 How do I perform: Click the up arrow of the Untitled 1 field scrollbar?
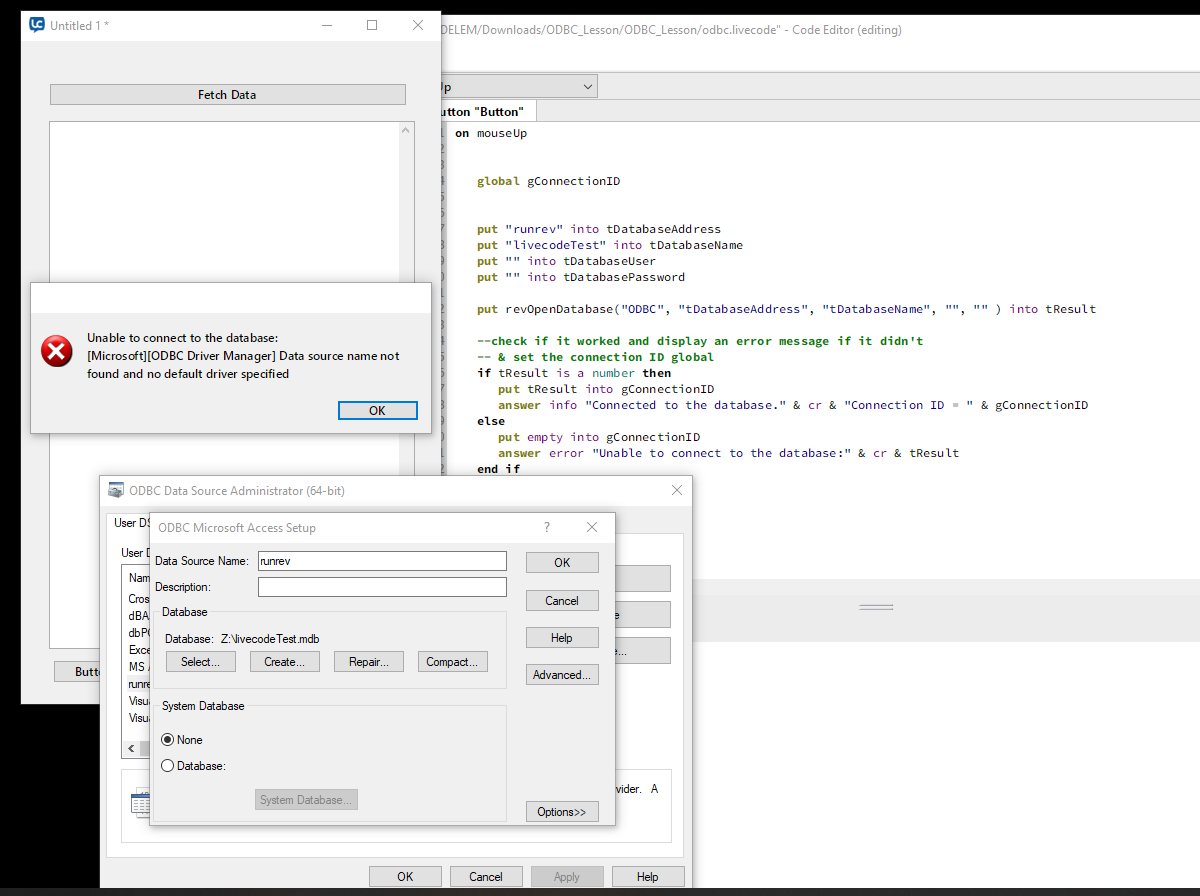point(406,130)
